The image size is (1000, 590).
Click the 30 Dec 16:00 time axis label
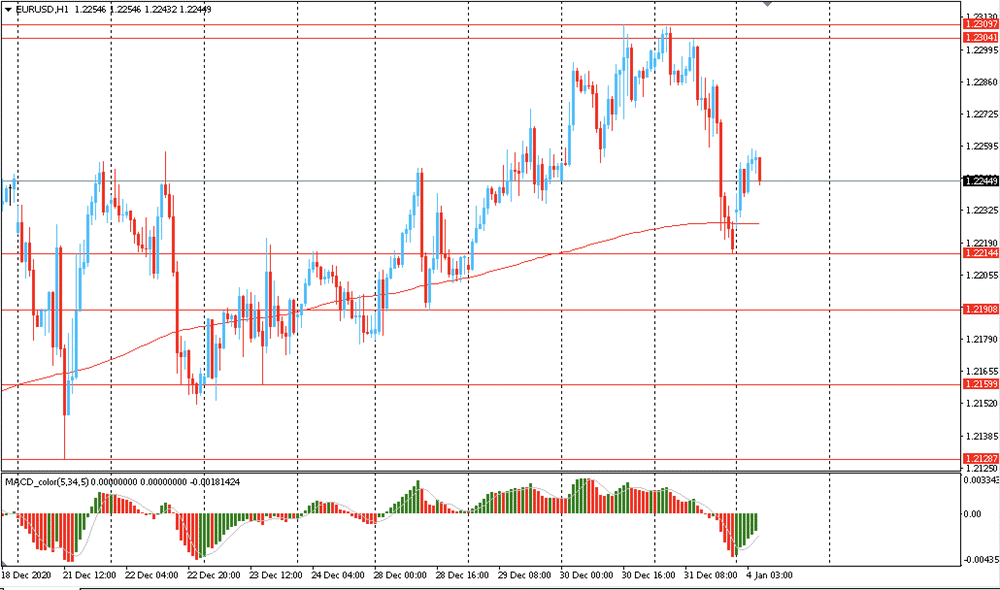point(649,575)
